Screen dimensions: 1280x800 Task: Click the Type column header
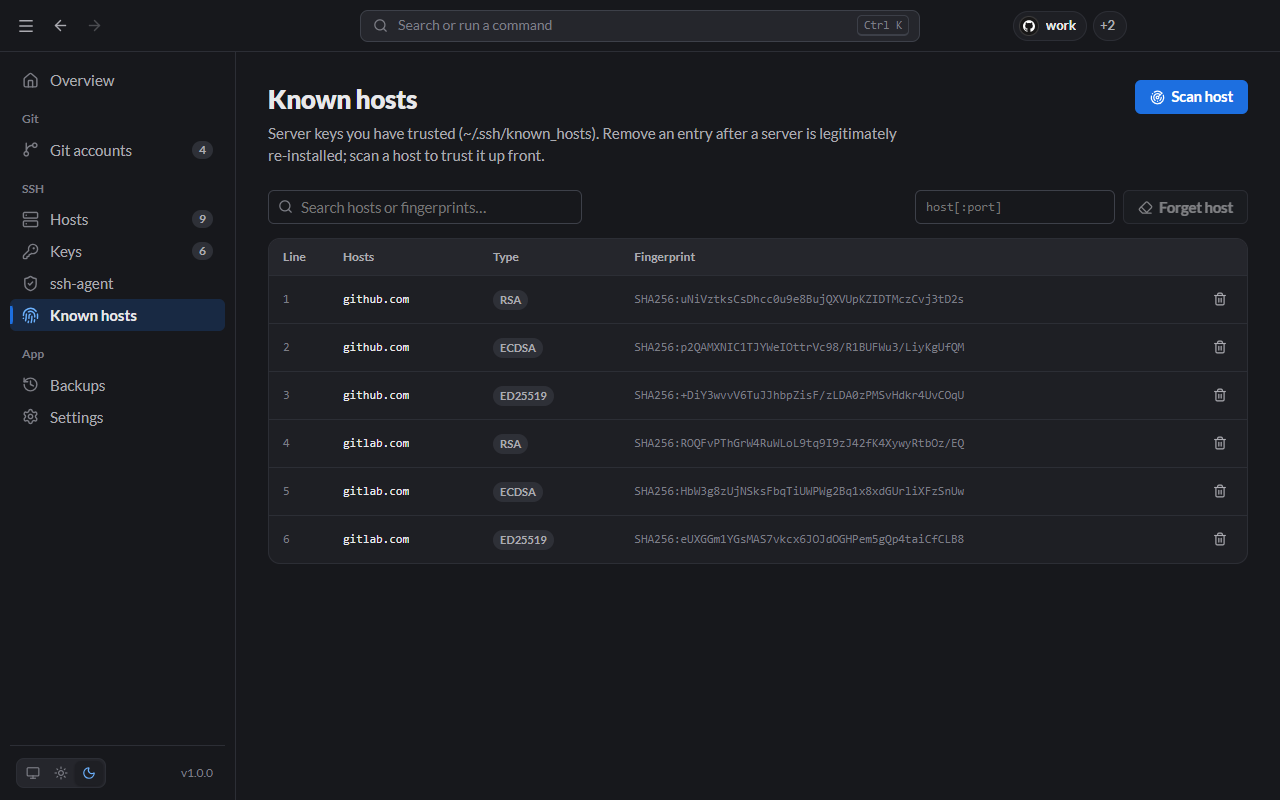click(506, 257)
